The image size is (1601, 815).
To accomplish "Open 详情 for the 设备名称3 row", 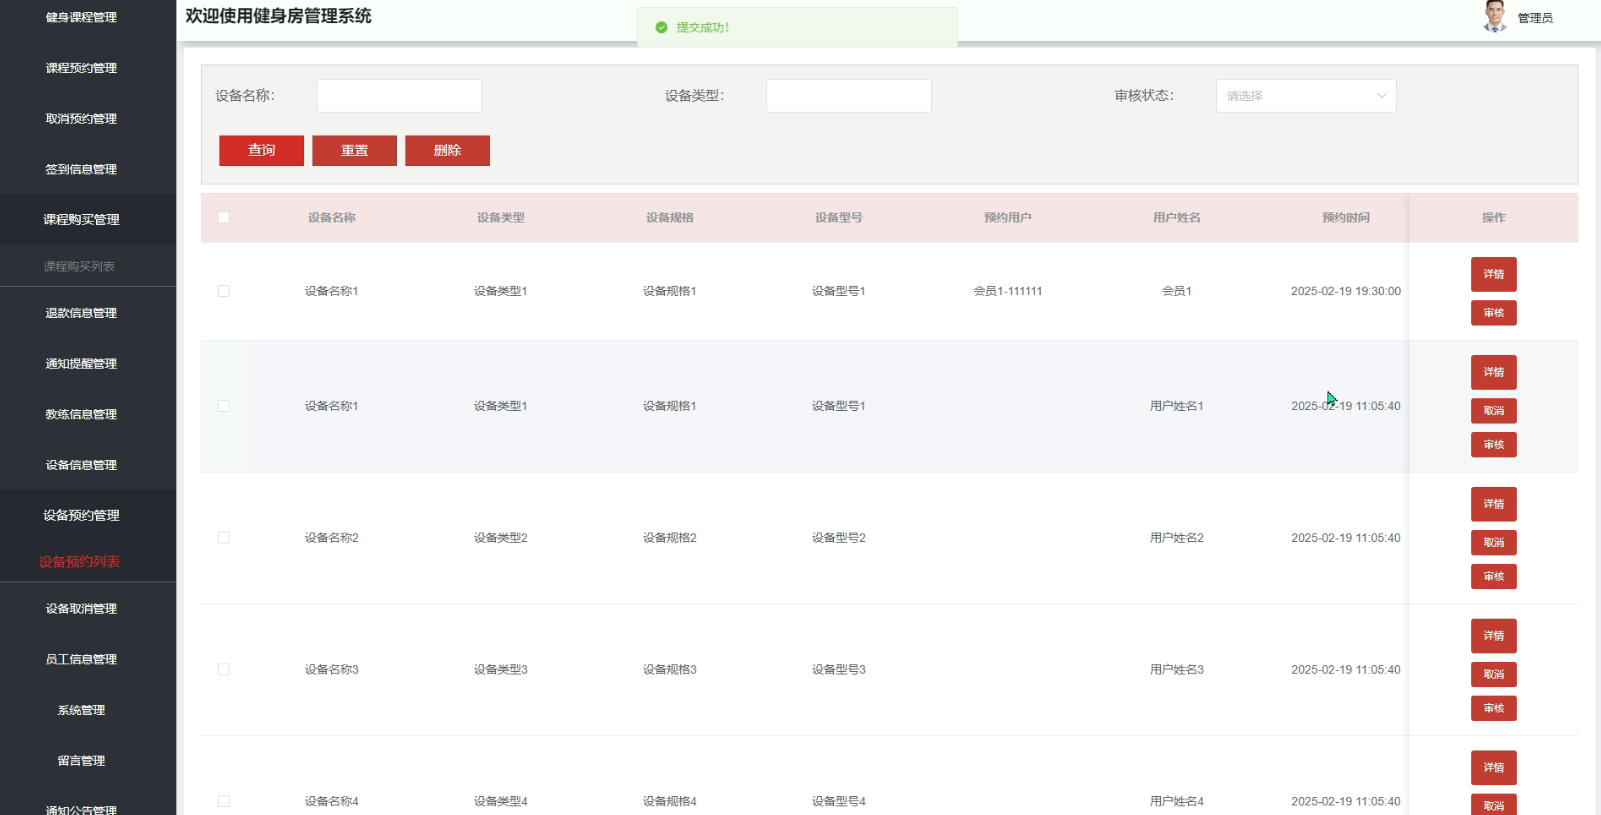I will click(1493, 636).
